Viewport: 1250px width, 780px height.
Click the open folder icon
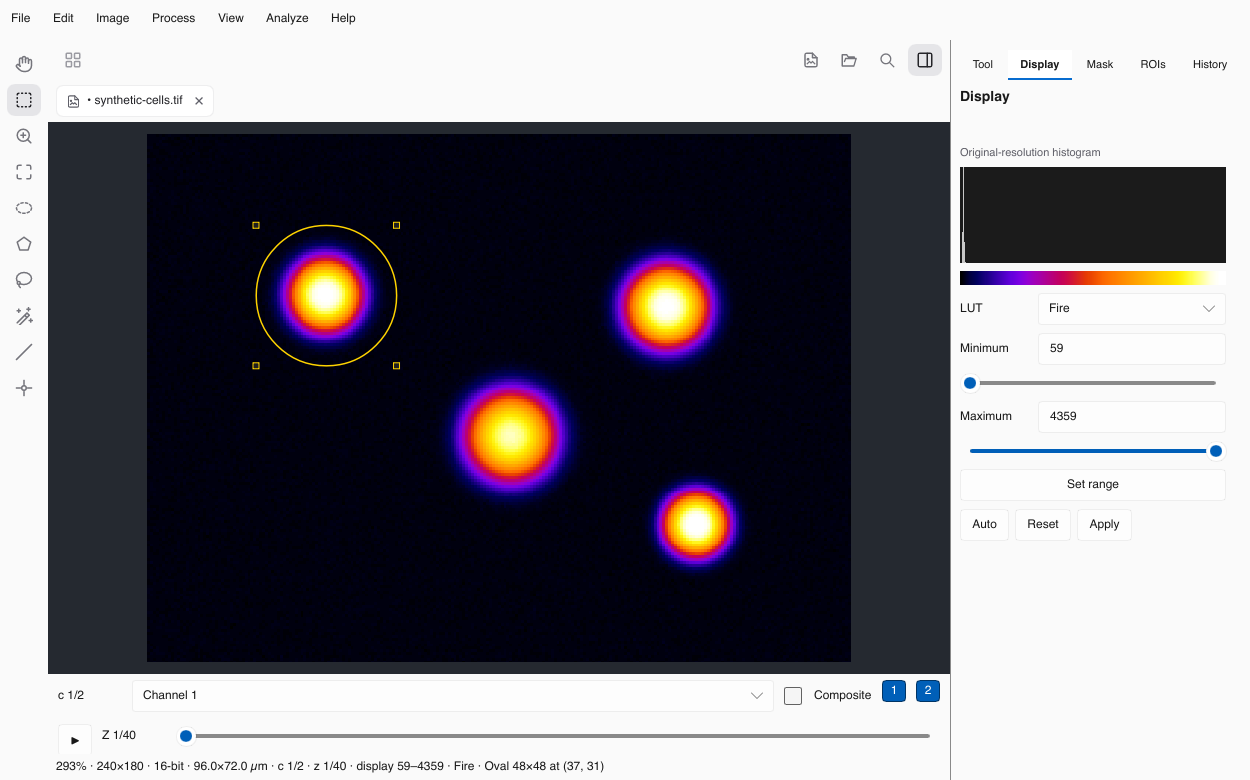pyautogui.click(x=849, y=60)
